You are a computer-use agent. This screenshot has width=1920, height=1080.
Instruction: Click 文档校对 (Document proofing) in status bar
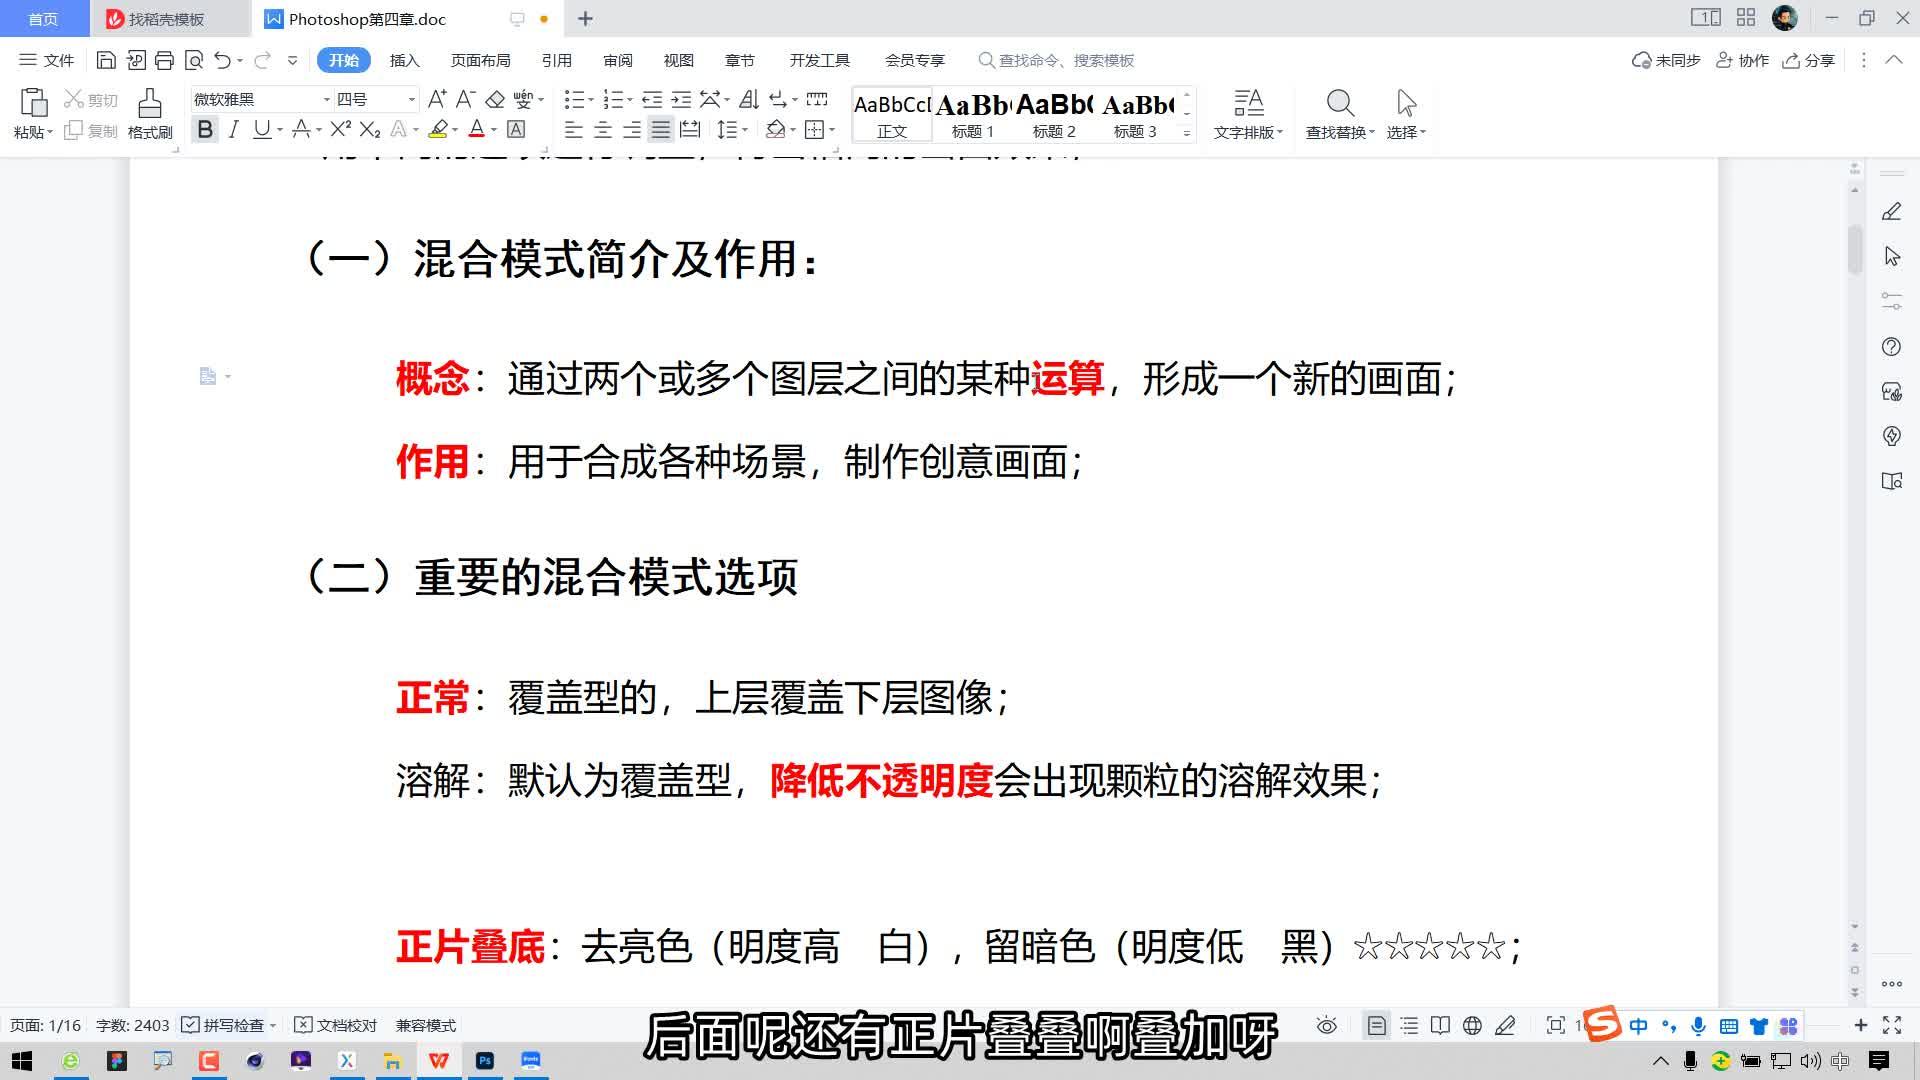click(336, 1025)
